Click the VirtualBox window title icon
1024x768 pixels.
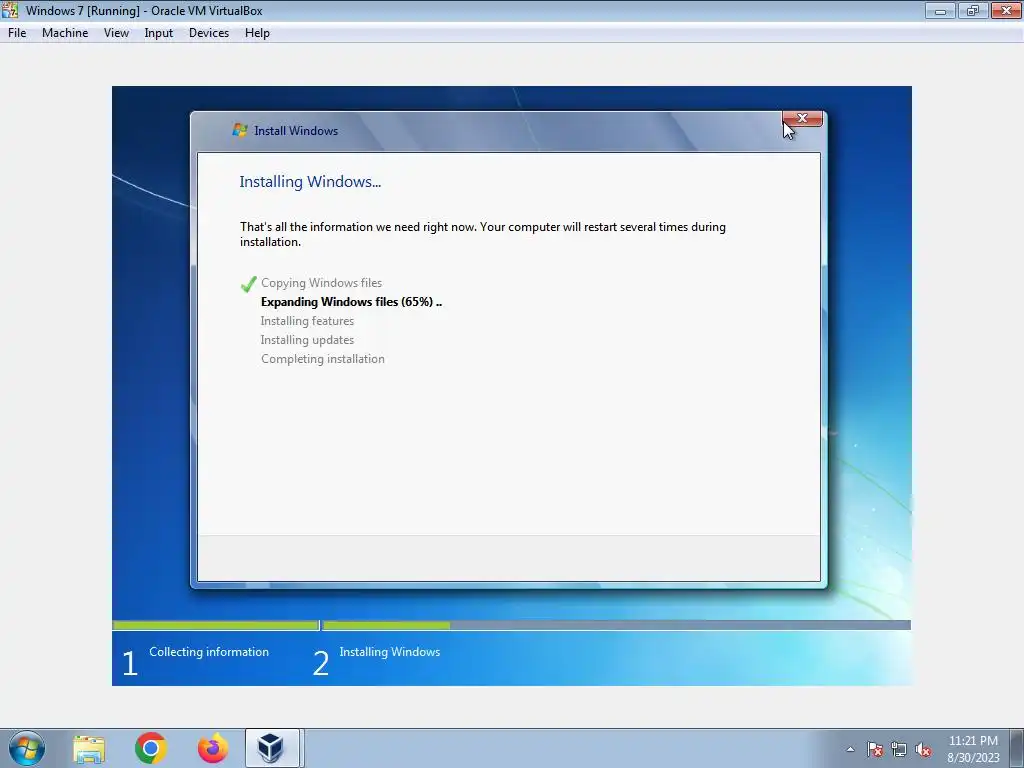[10, 10]
